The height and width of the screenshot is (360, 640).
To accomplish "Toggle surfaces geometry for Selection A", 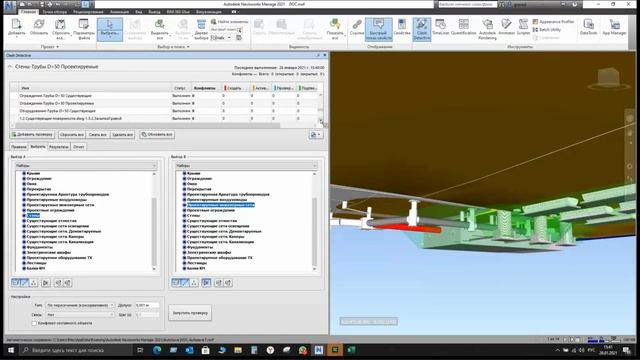I will tap(16, 282).
